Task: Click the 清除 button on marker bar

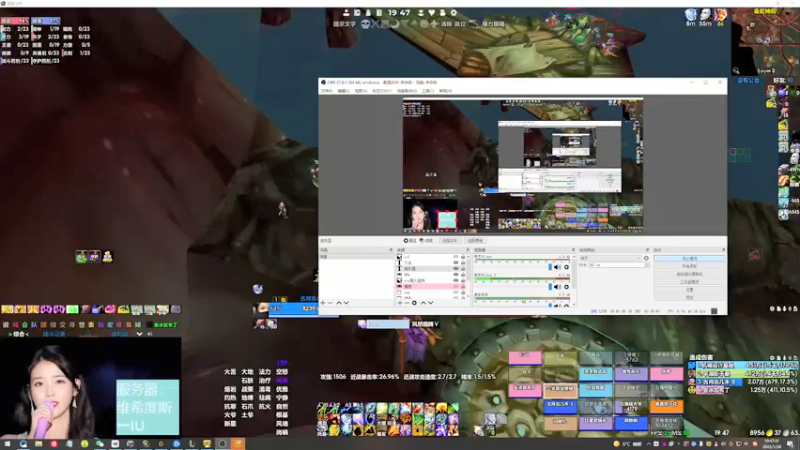Action: point(446,24)
